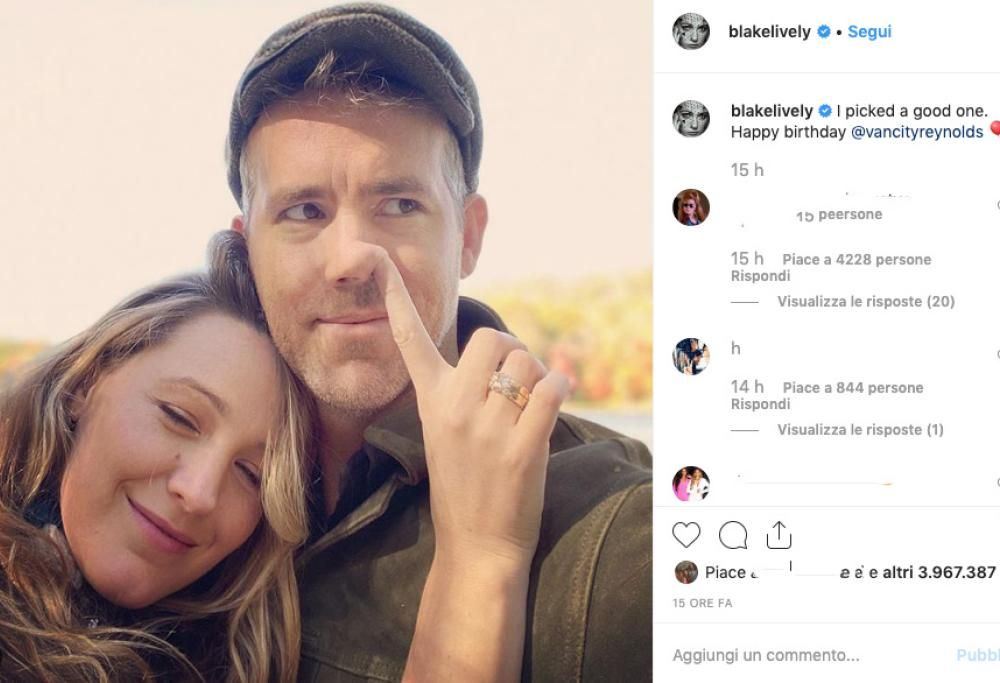Click Rispondi under the 844-likes comment
The image size is (1000, 683).
coord(760,404)
